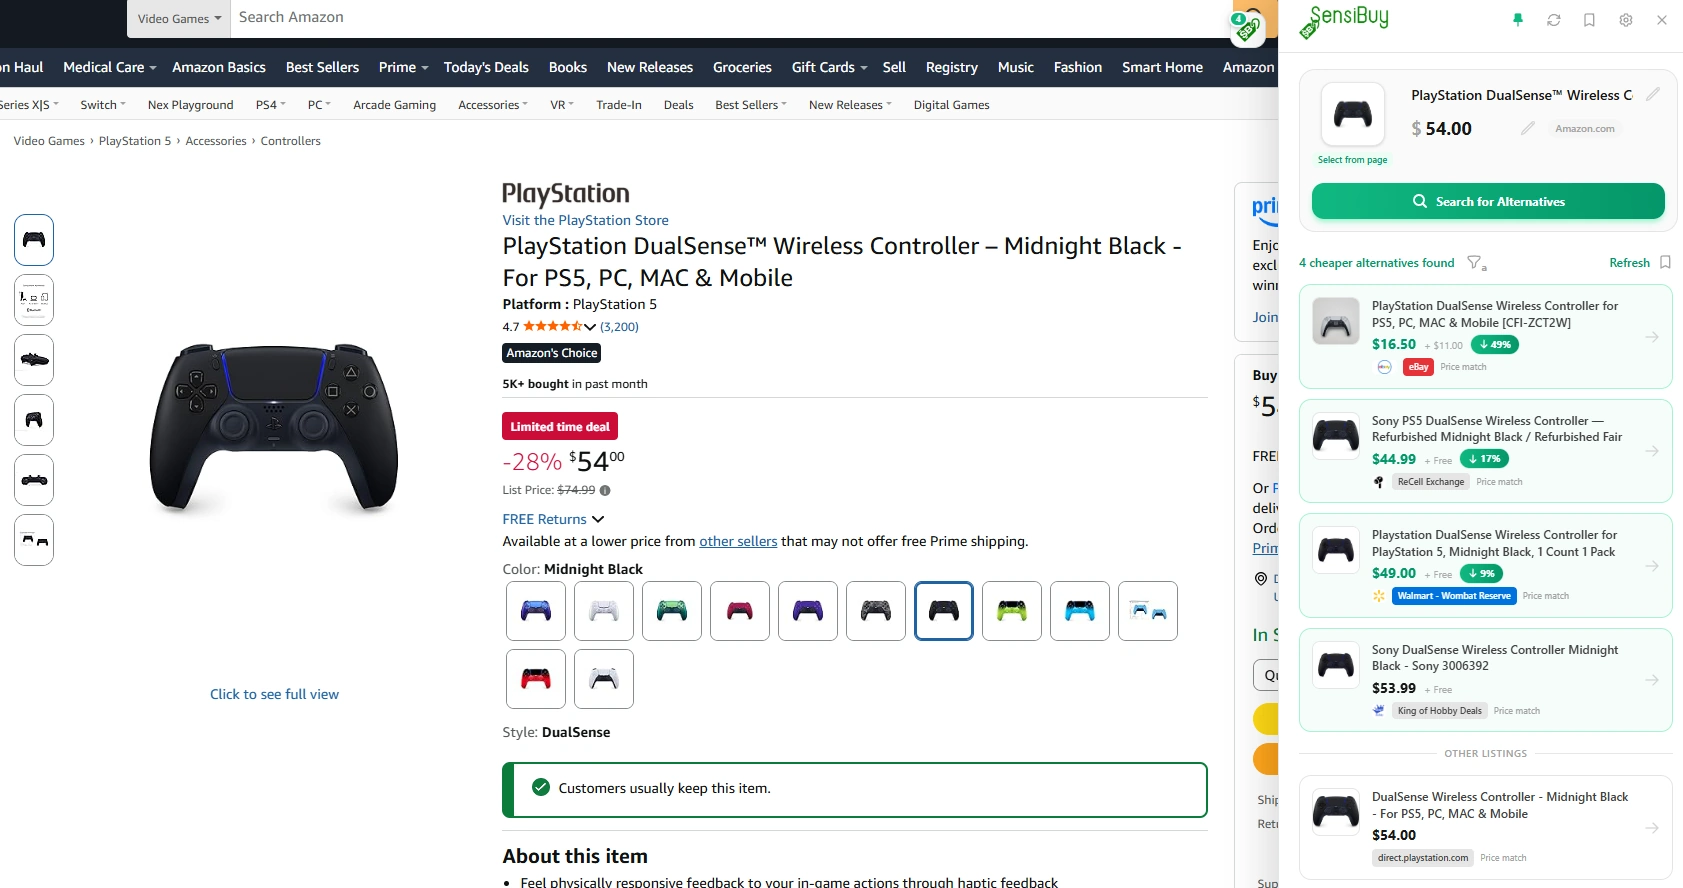Image resolution: width=1683 pixels, height=888 pixels.
Task: Click Search for Alternatives button
Action: tap(1488, 201)
